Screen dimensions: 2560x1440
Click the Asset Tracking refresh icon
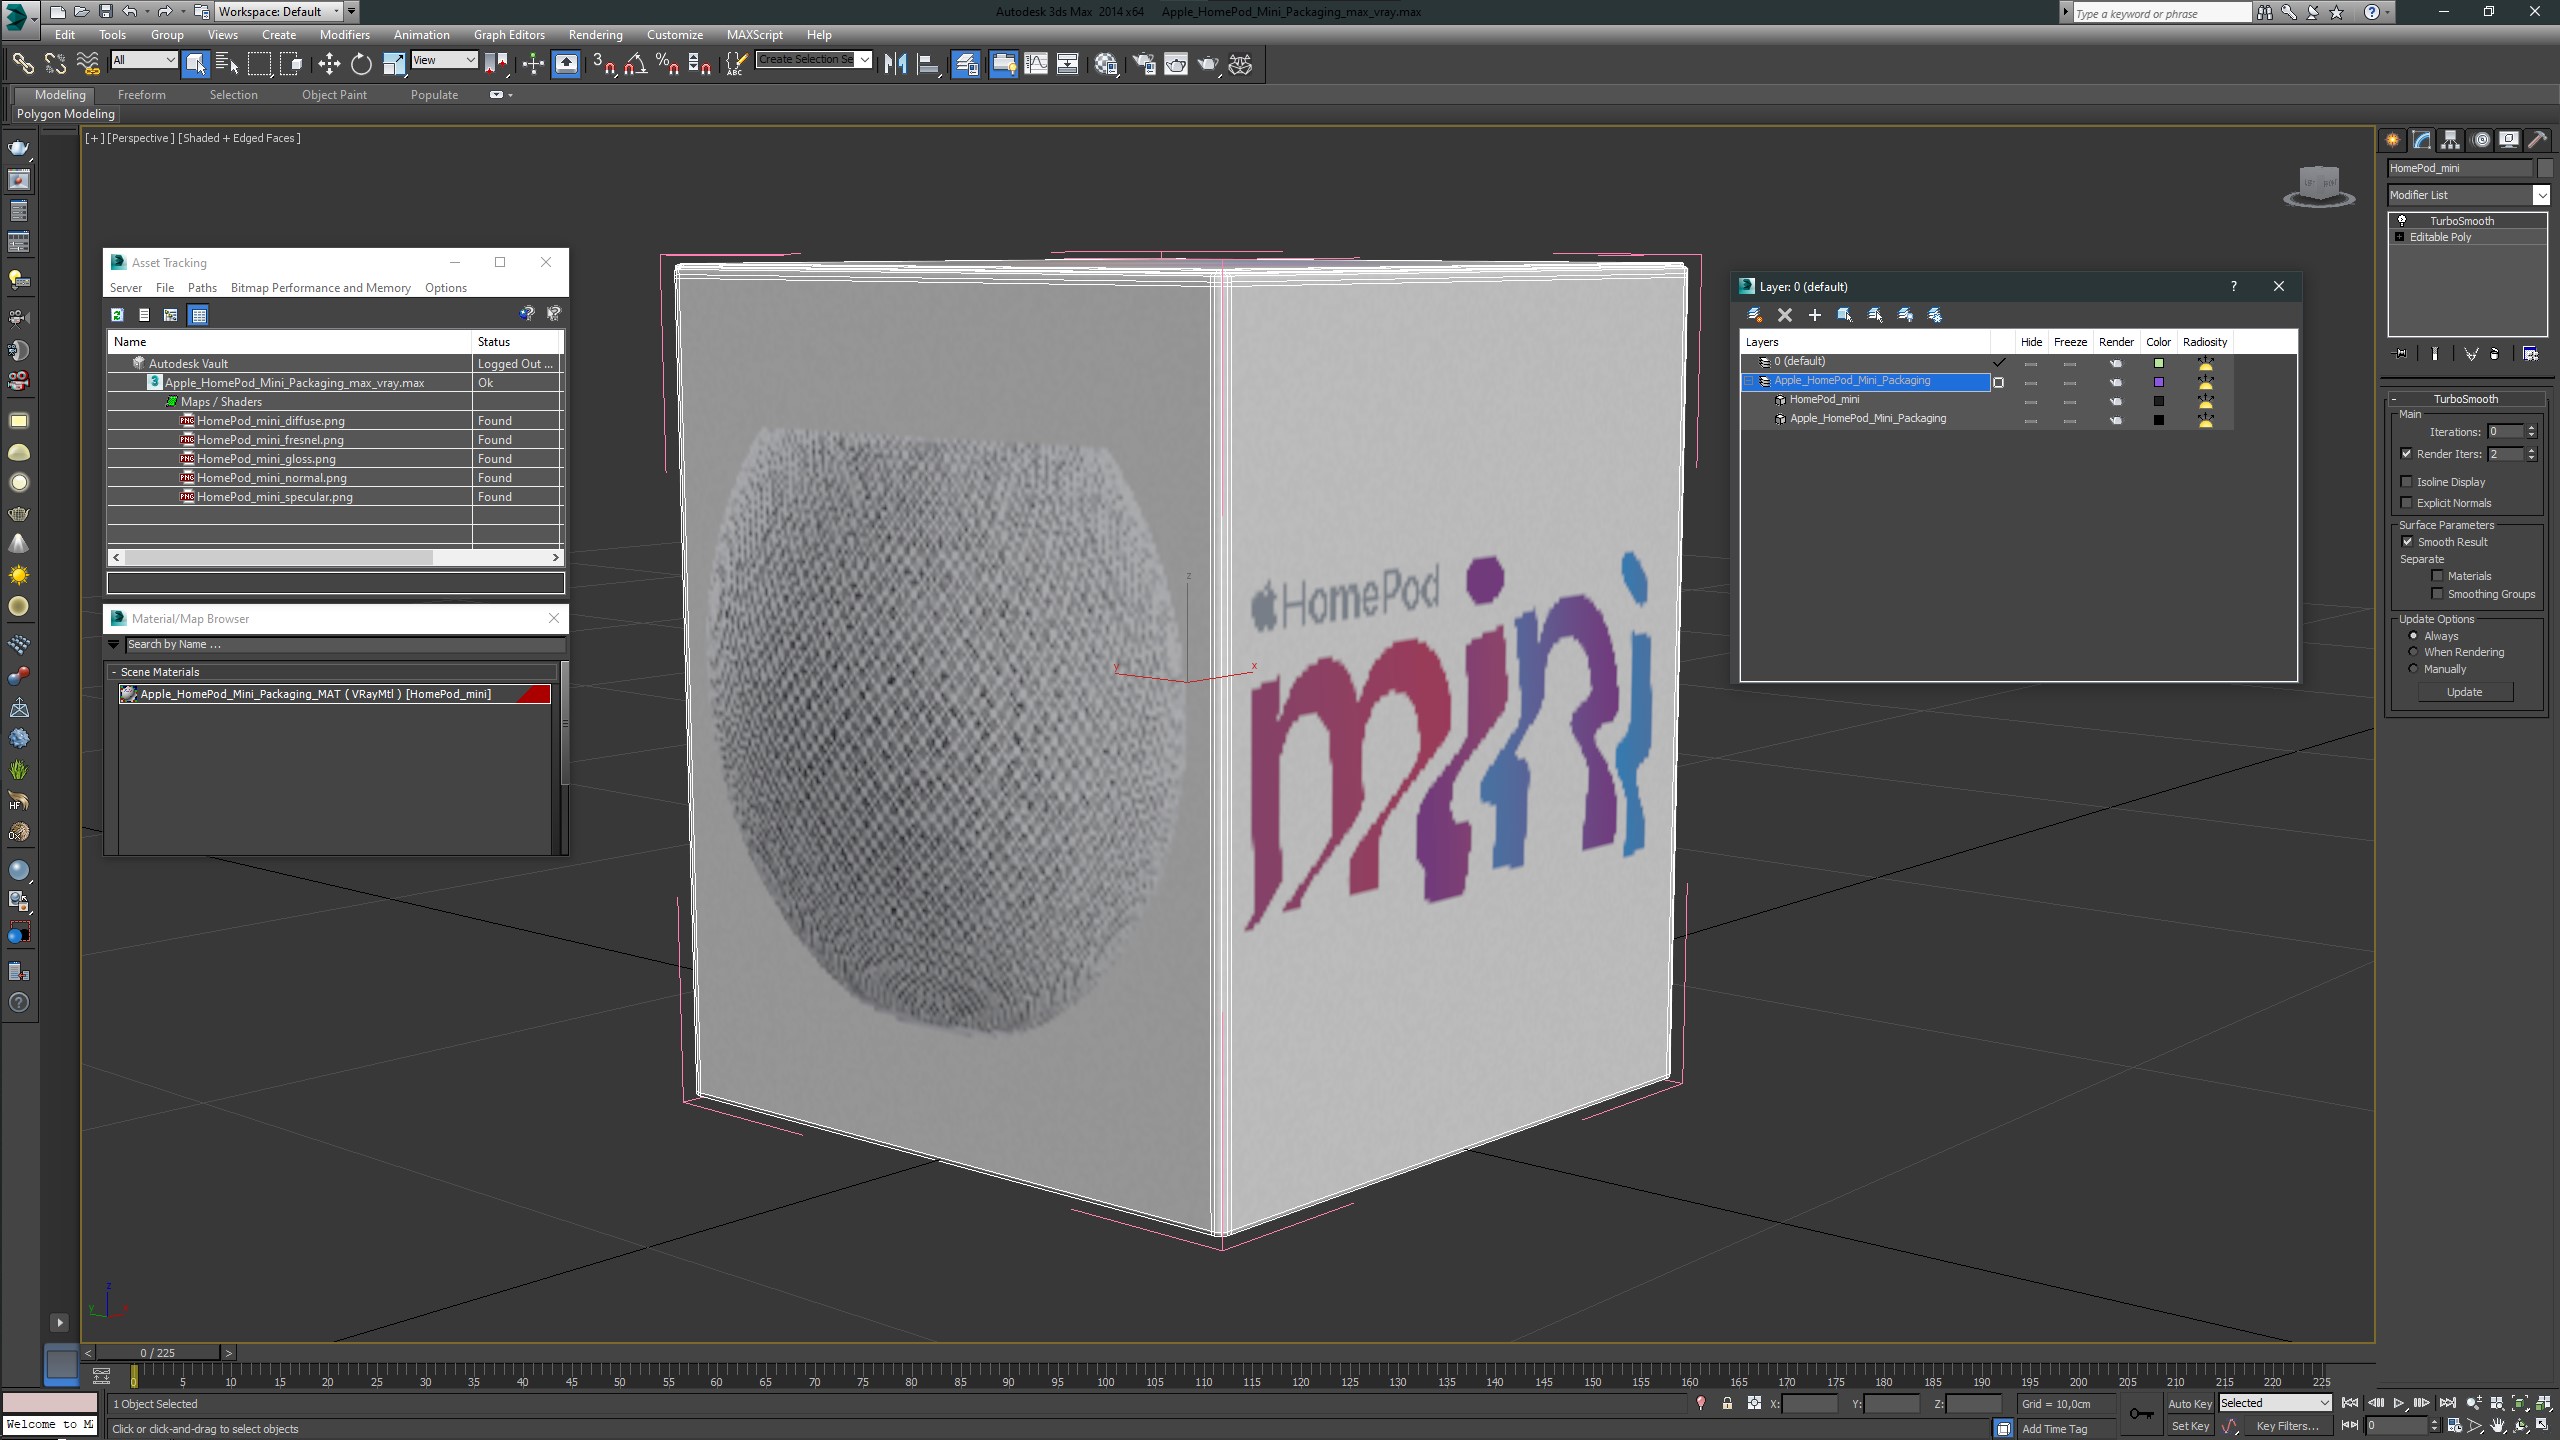(120, 313)
